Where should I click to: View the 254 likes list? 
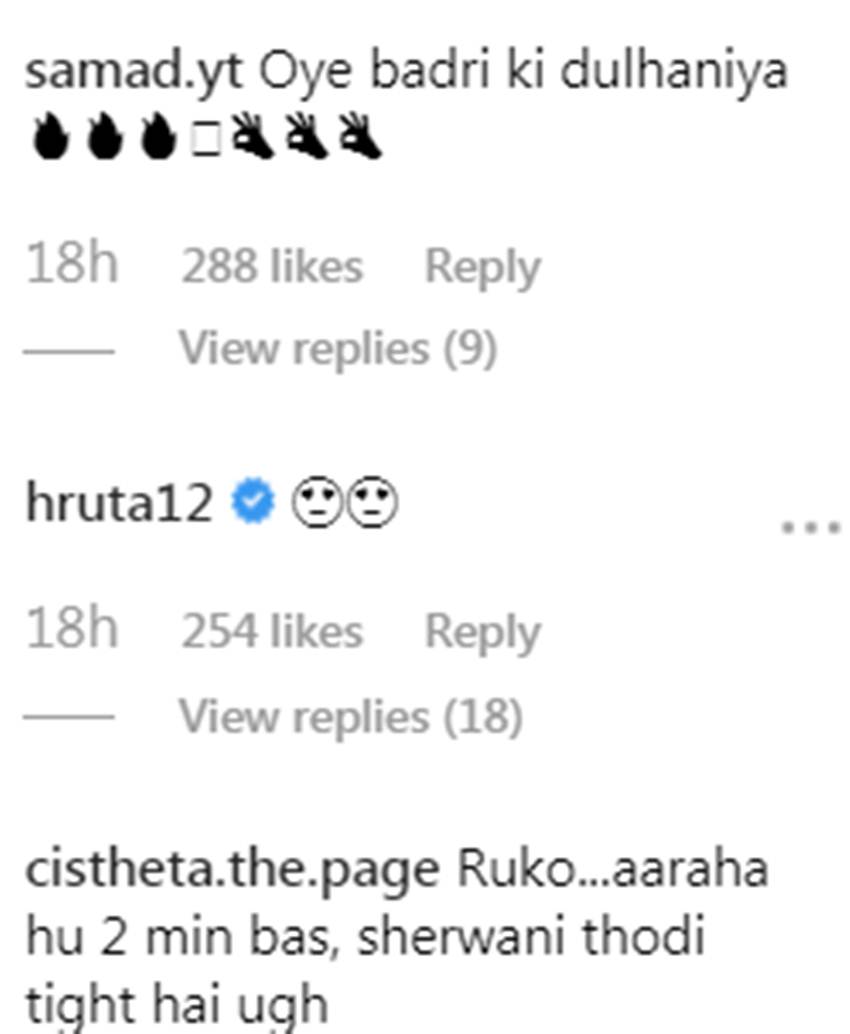point(272,631)
